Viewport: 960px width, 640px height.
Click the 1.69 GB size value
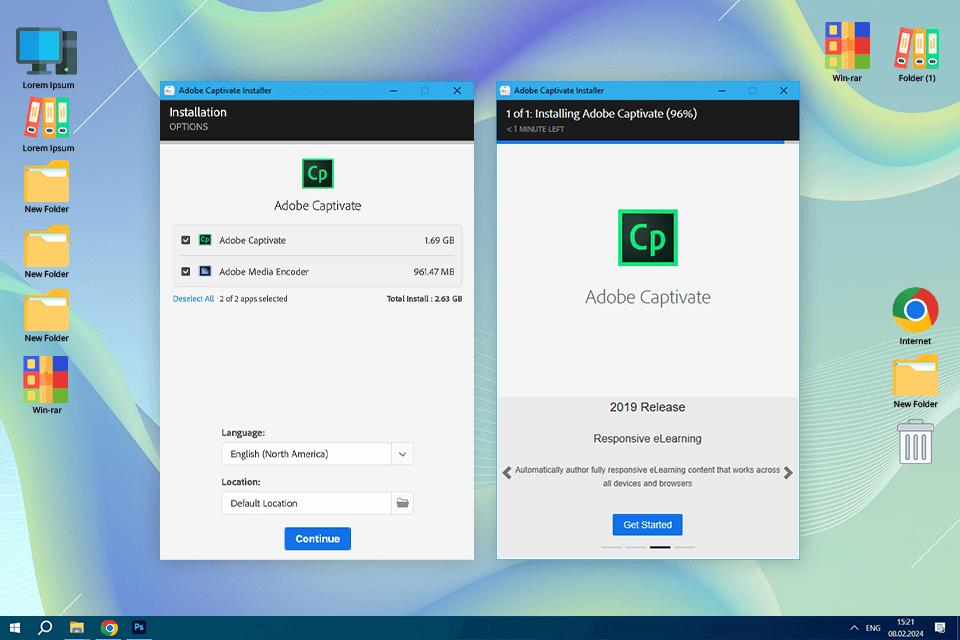439,240
